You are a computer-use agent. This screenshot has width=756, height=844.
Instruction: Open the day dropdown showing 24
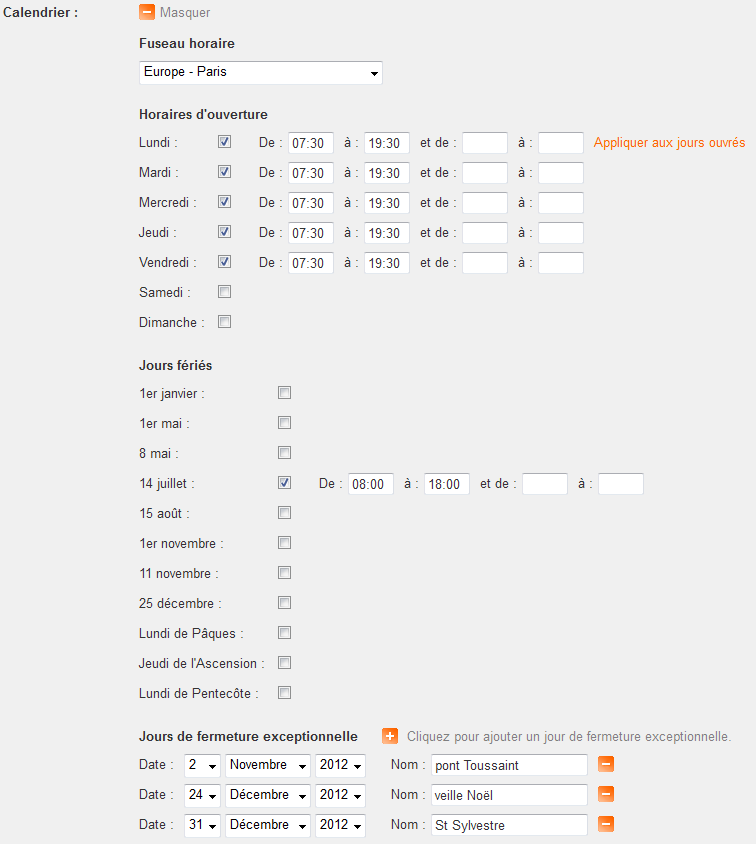coord(202,796)
